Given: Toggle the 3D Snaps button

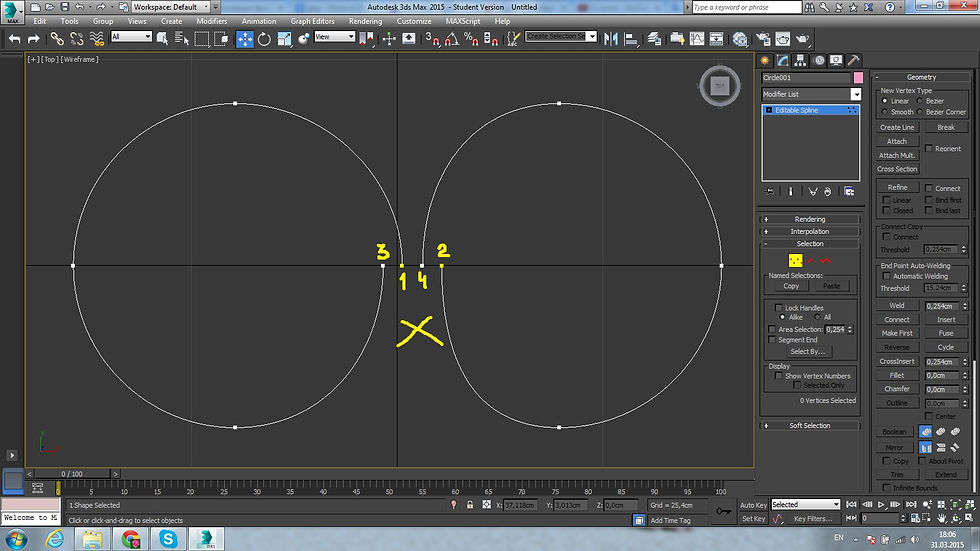Looking at the screenshot, I should click(432, 39).
